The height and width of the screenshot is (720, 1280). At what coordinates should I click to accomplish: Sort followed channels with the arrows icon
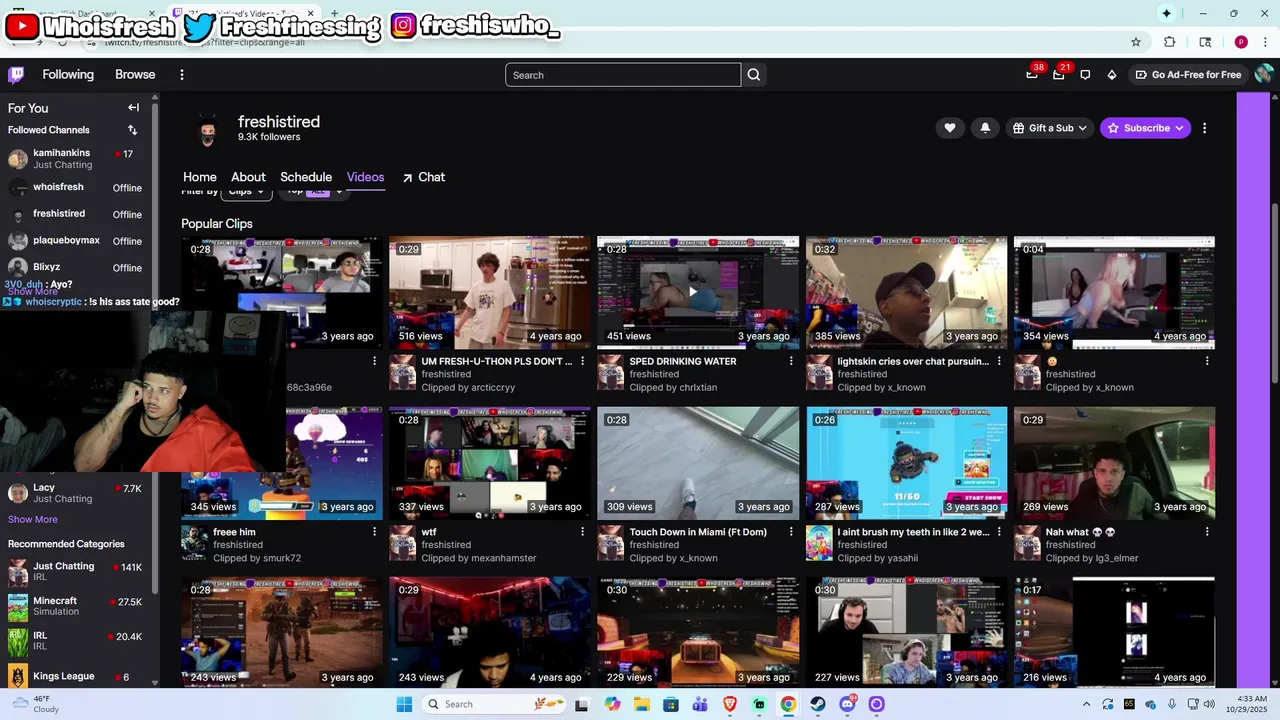click(132, 130)
